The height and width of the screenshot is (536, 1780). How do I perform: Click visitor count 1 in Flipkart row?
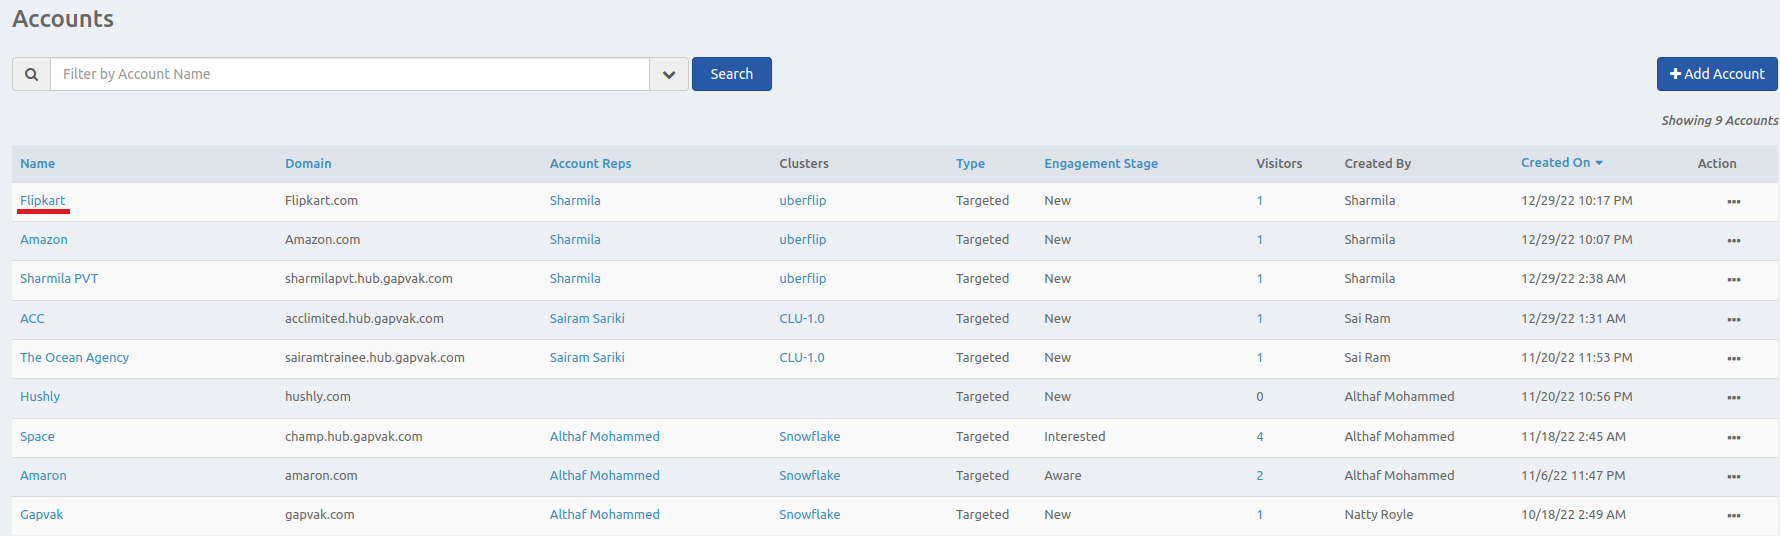pyautogui.click(x=1260, y=201)
